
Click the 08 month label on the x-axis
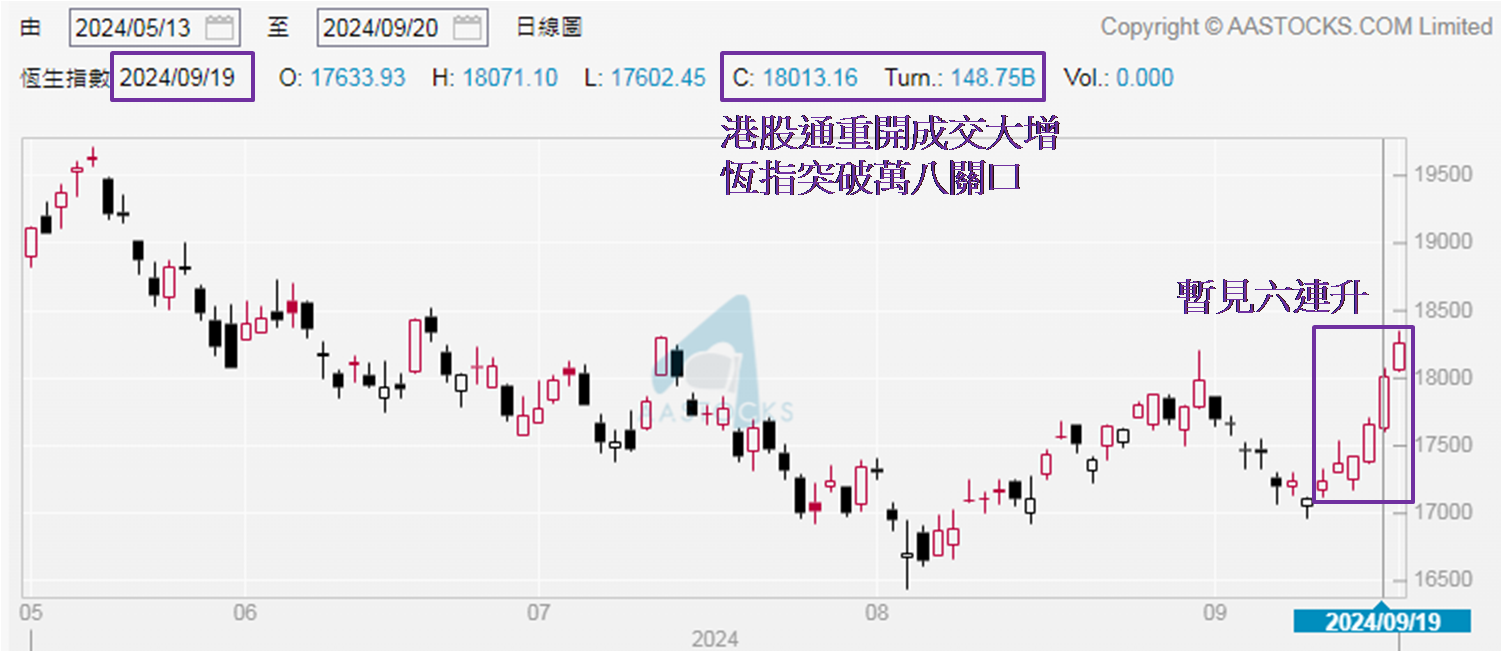point(877,611)
